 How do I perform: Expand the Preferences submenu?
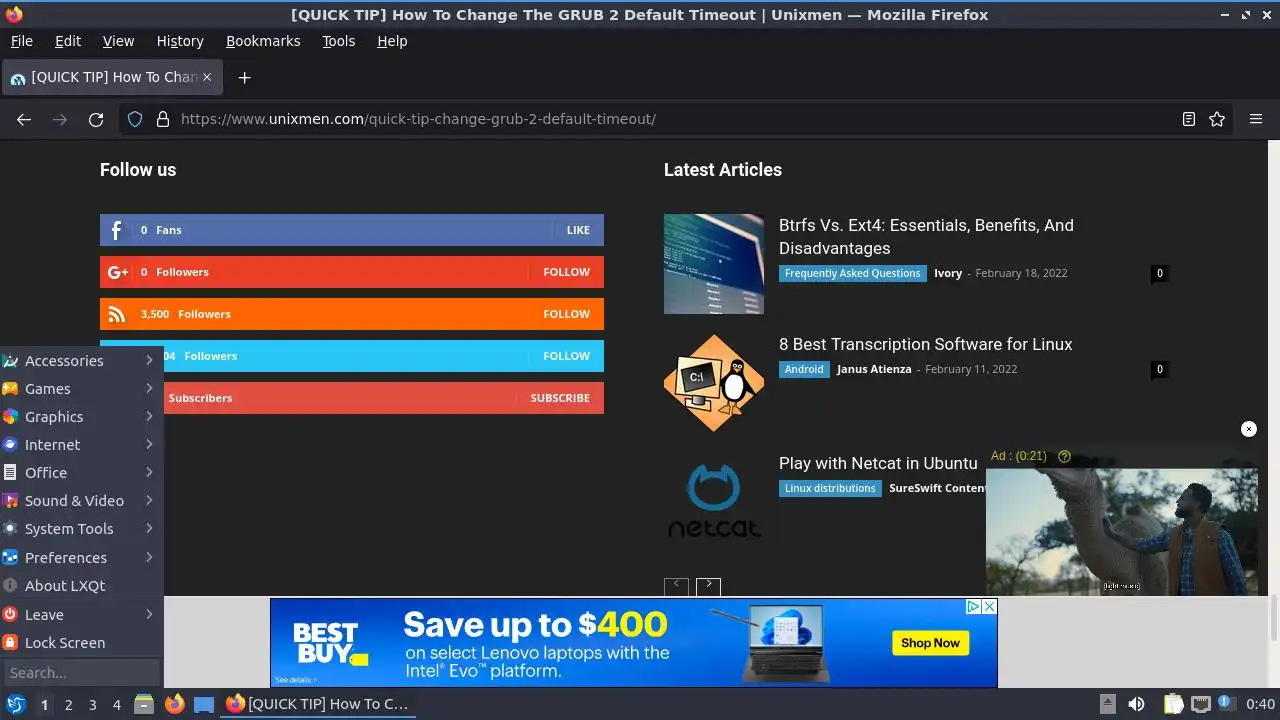pyautogui.click(x=81, y=557)
